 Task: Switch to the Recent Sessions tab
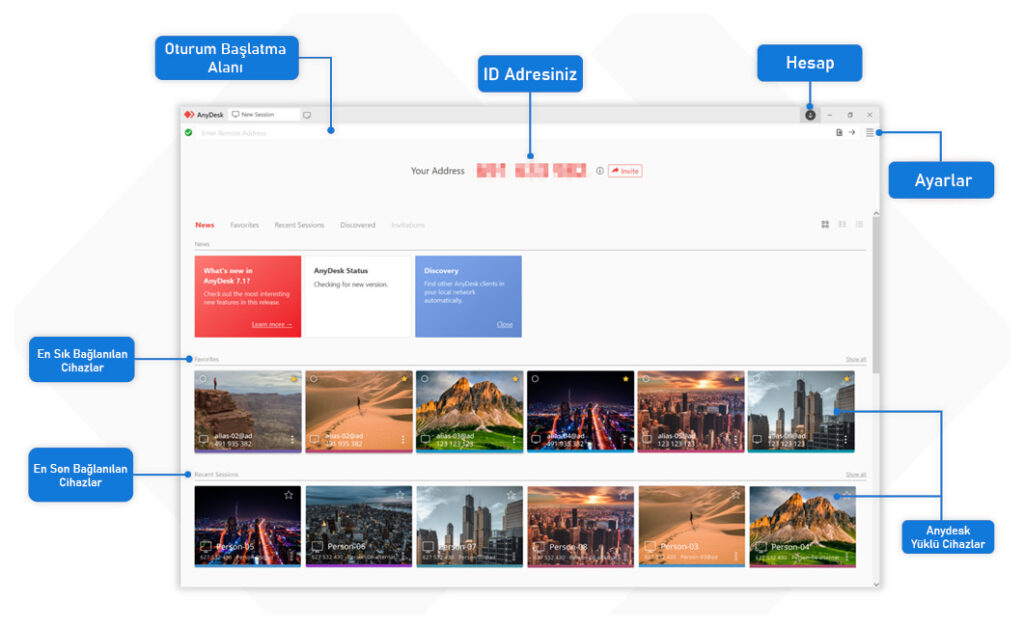(x=299, y=225)
